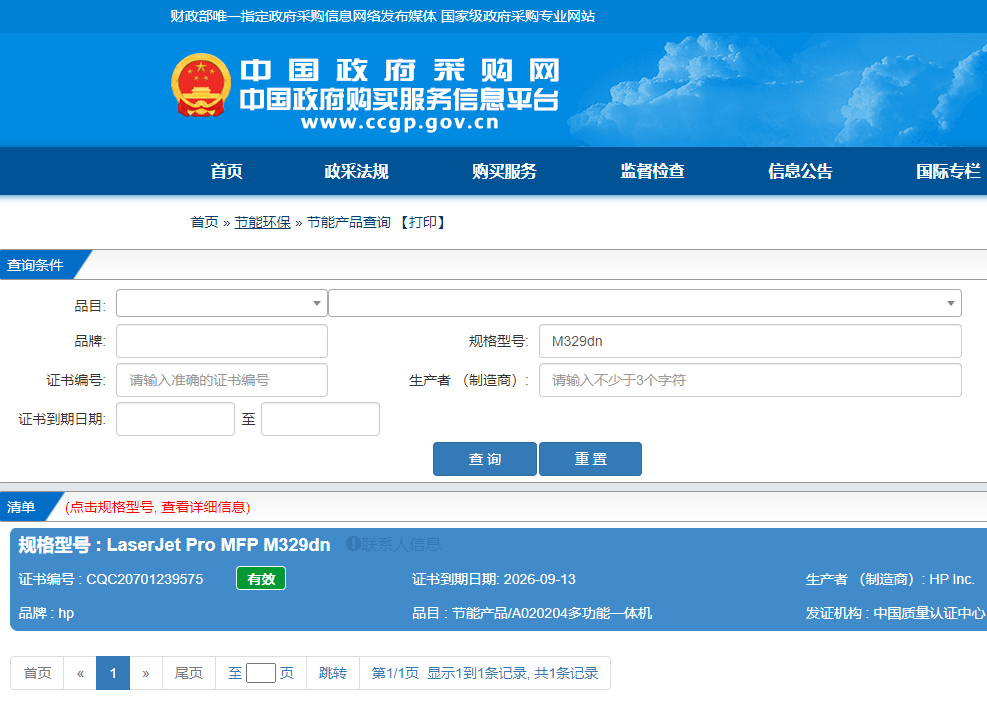Image resolution: width=987 pixels, height=703 pixels.
Task: Click the 品牌 : hp text
Action: pos(46,613)
